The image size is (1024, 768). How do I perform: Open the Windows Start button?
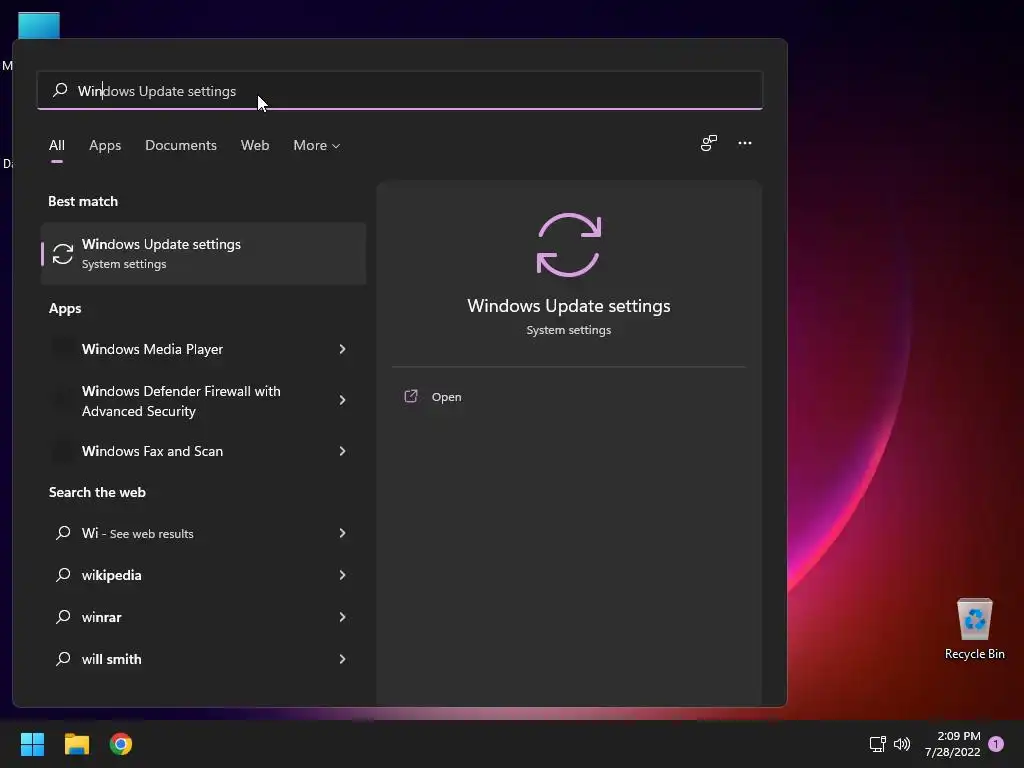coord(32,744)
